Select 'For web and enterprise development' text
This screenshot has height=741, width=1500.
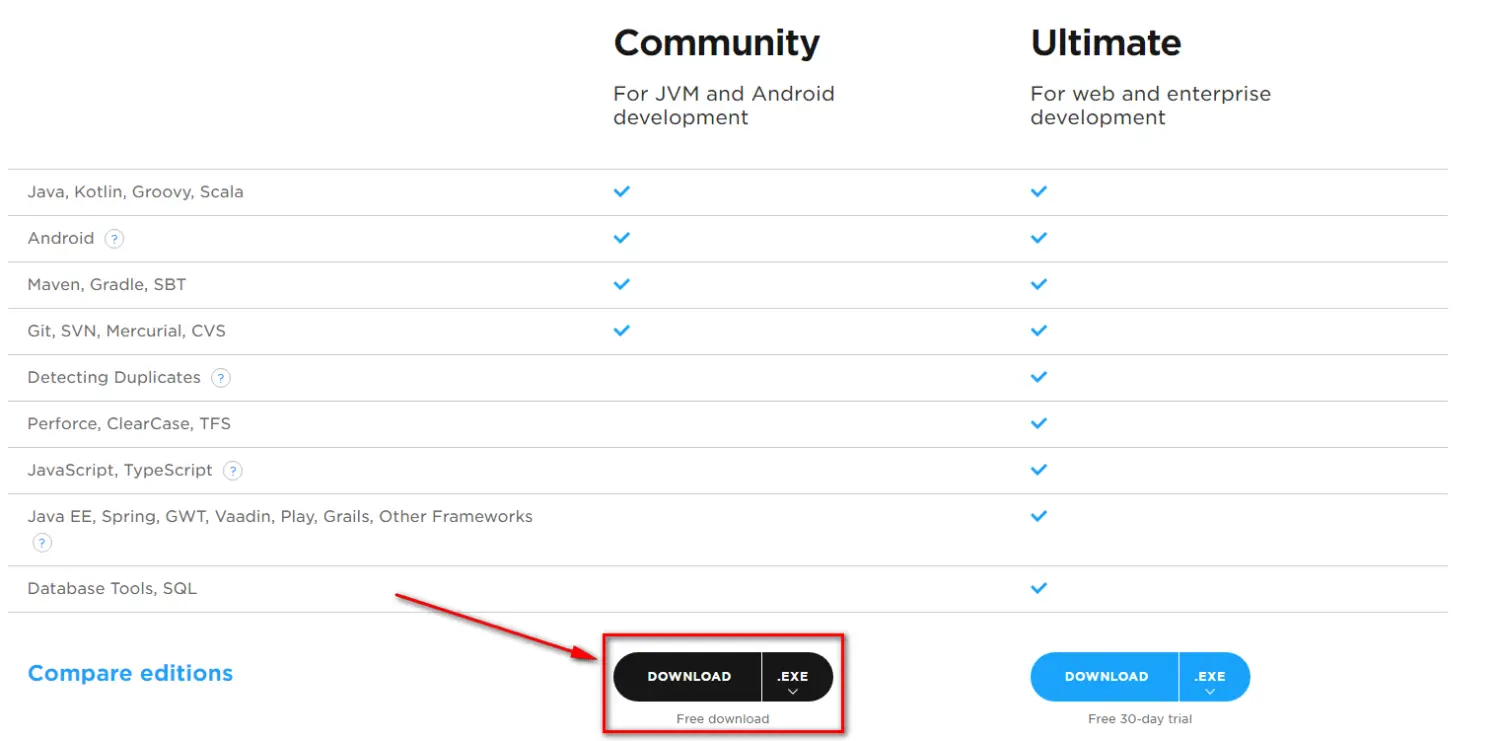tap(1150, 106)
